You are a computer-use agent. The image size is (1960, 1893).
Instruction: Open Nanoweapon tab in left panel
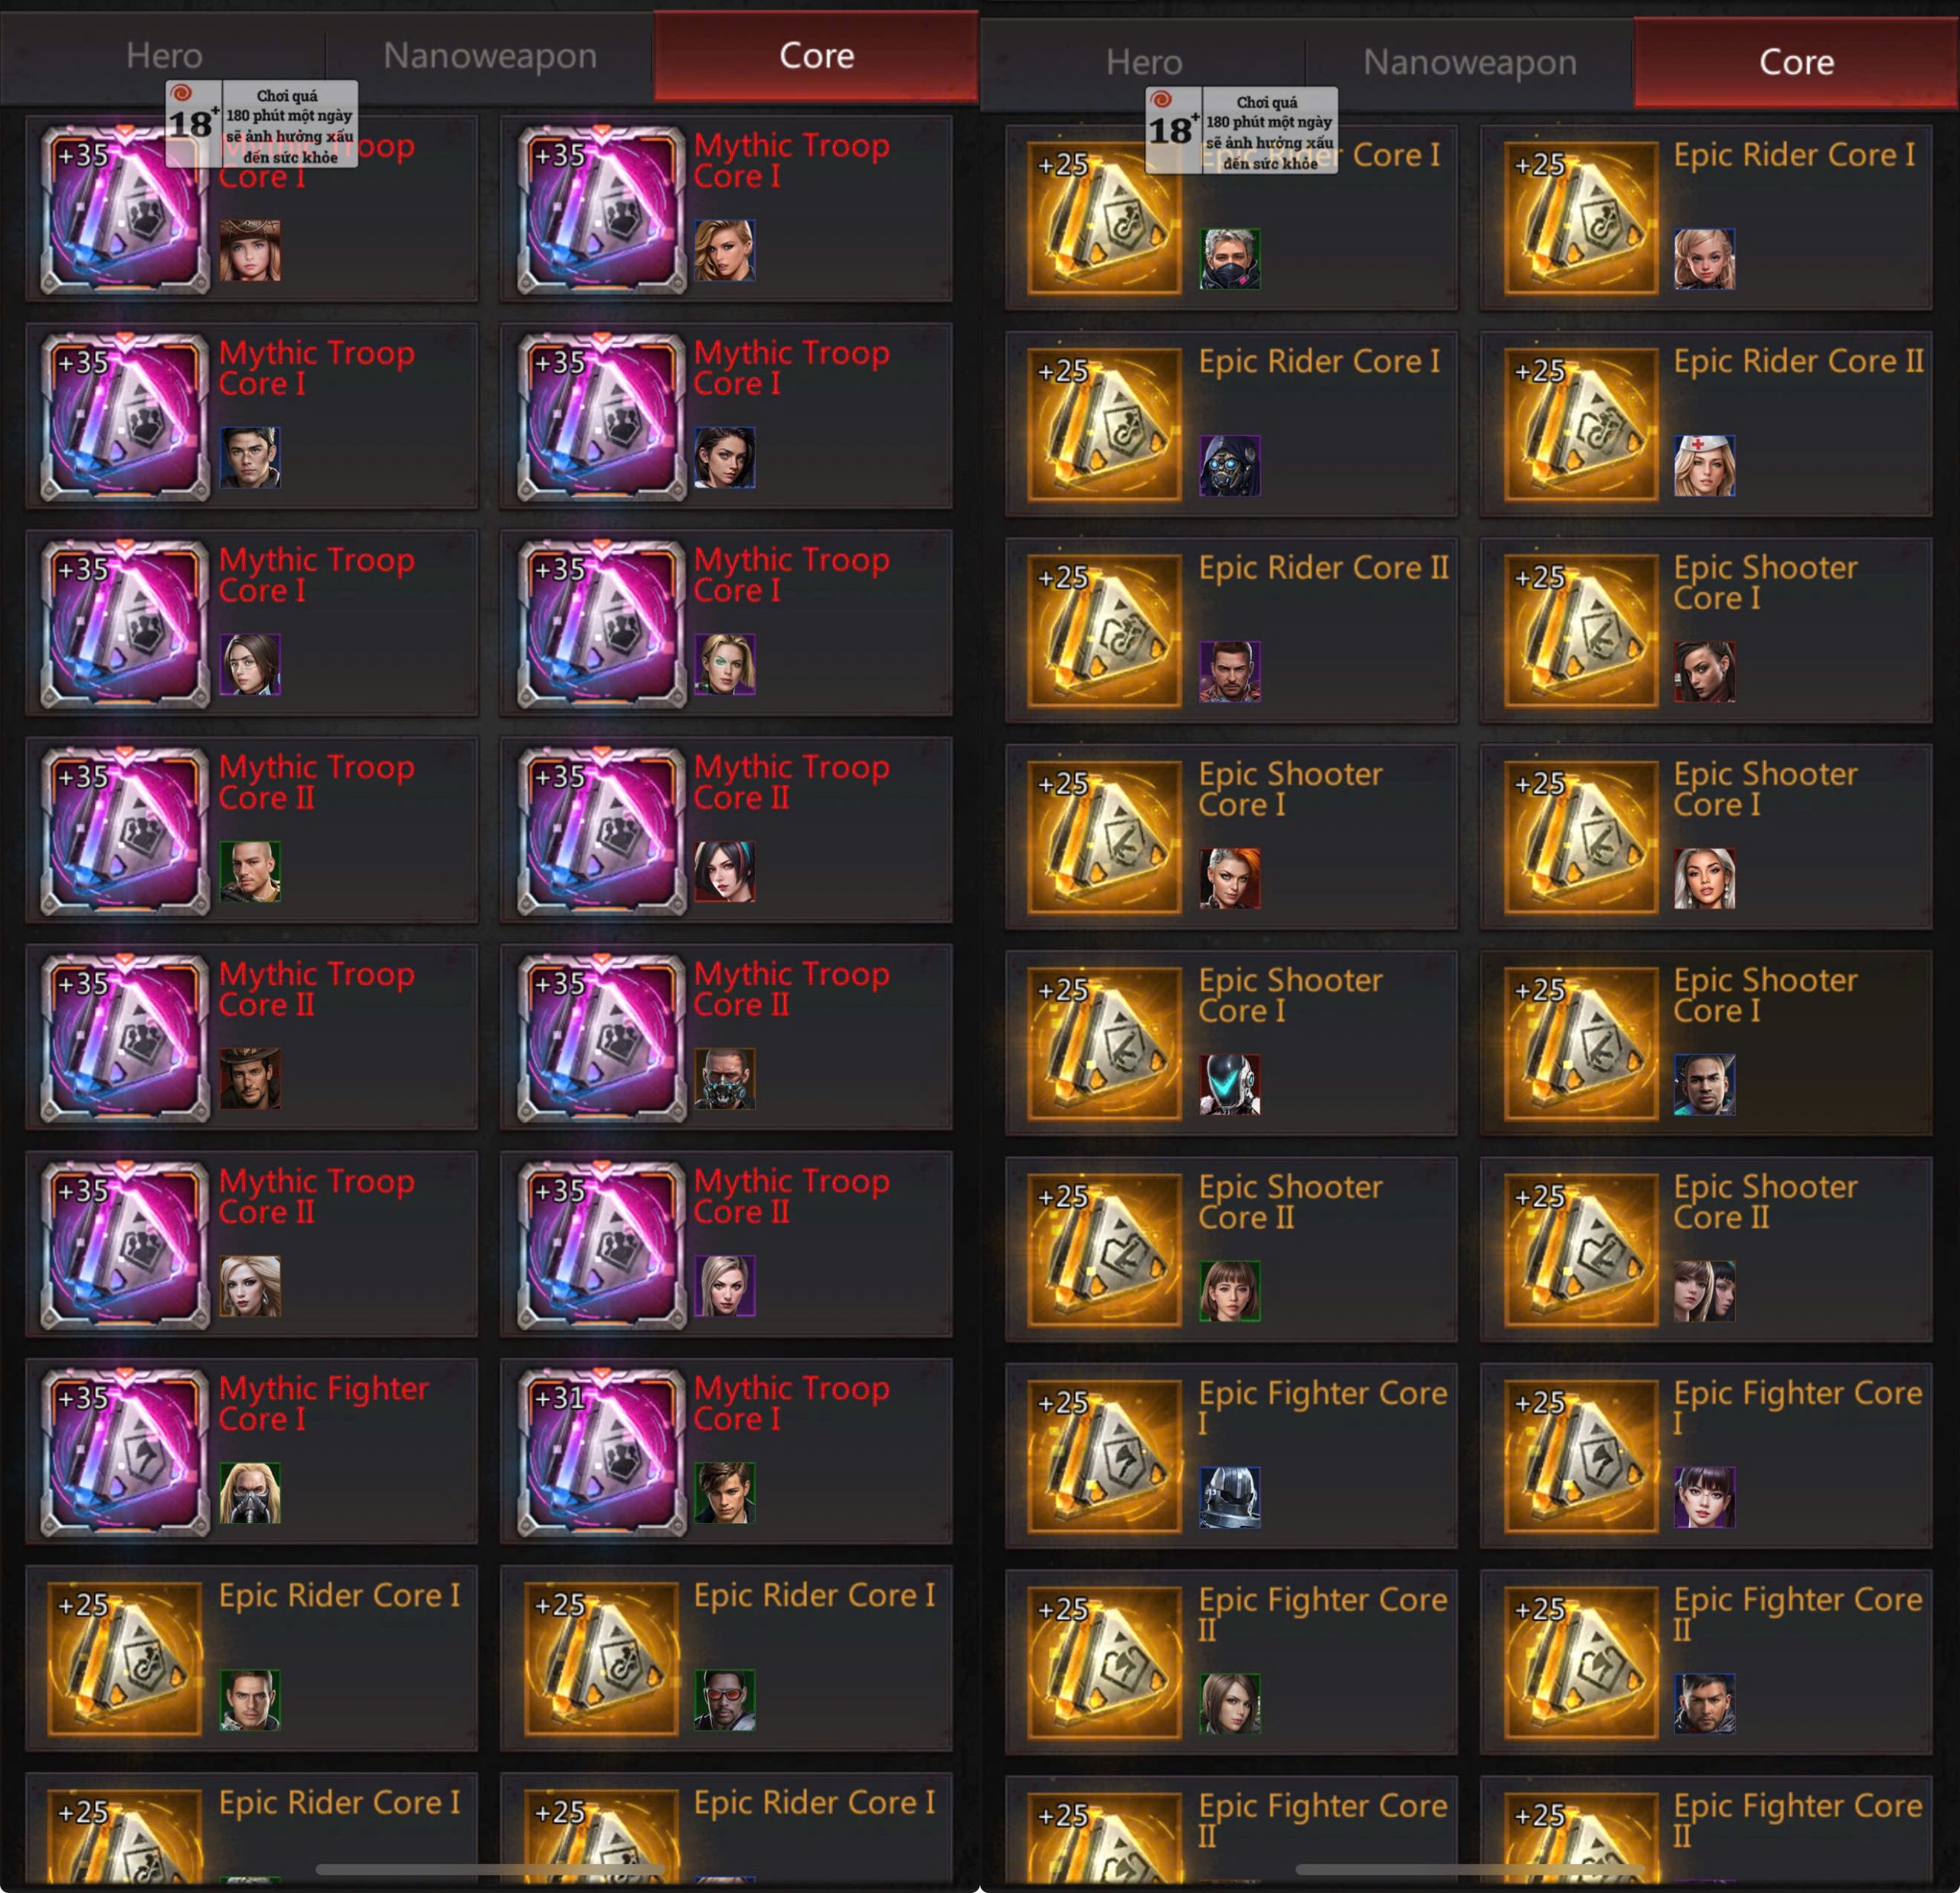(490, 56)
